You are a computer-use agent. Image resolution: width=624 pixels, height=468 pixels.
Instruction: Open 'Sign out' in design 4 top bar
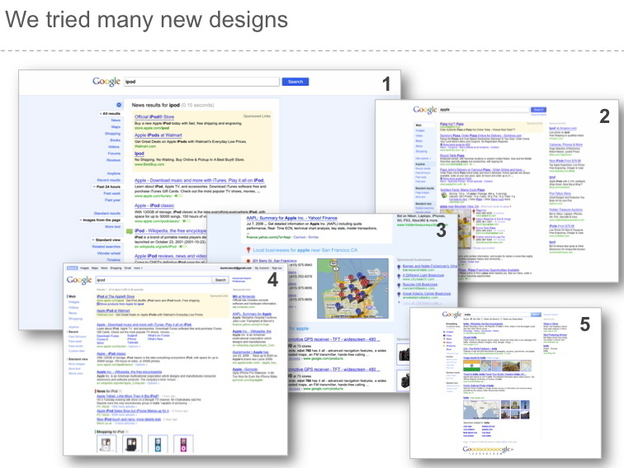pos(277,268)
